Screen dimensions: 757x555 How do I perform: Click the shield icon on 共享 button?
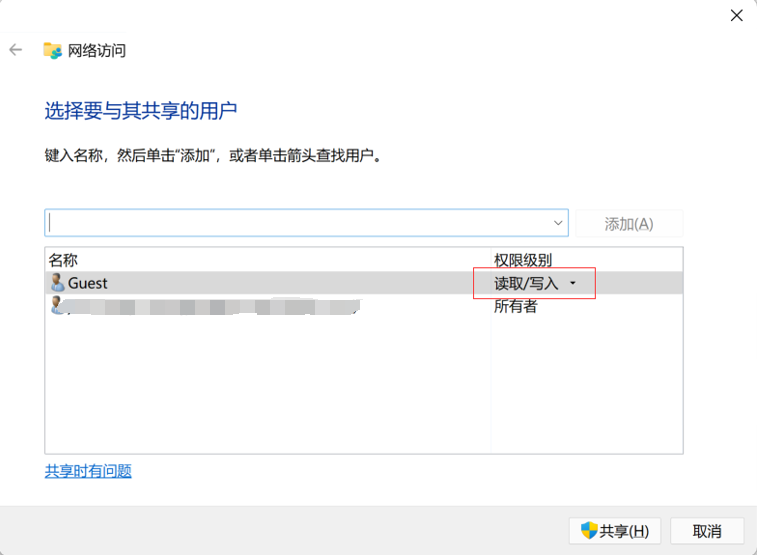589,531
